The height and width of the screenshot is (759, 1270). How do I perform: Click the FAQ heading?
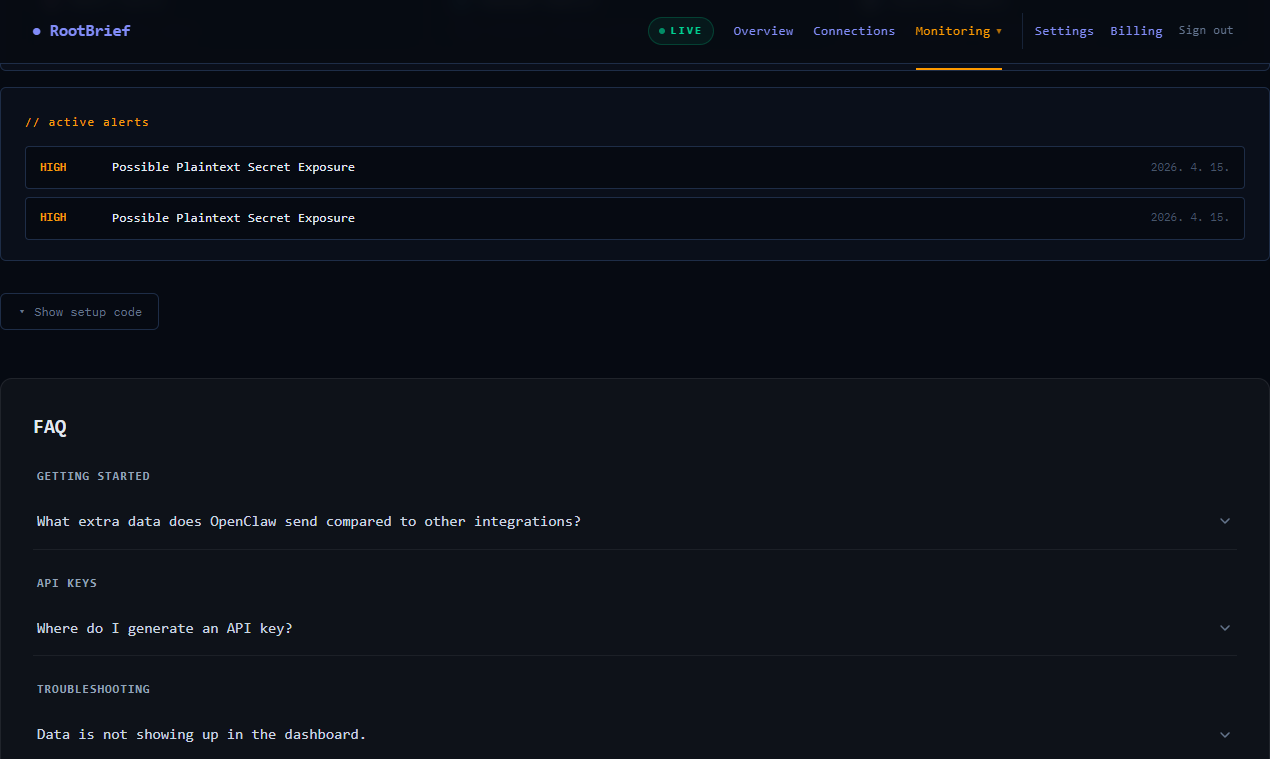pyautogui.click(x=50, y=427)
